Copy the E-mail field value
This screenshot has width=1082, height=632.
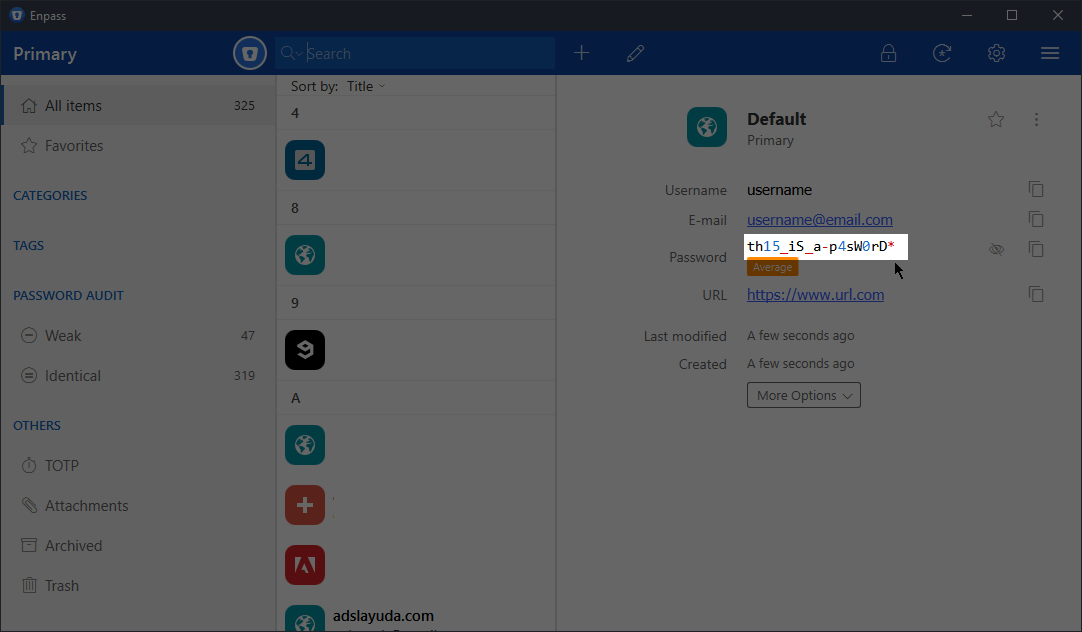1036,219
